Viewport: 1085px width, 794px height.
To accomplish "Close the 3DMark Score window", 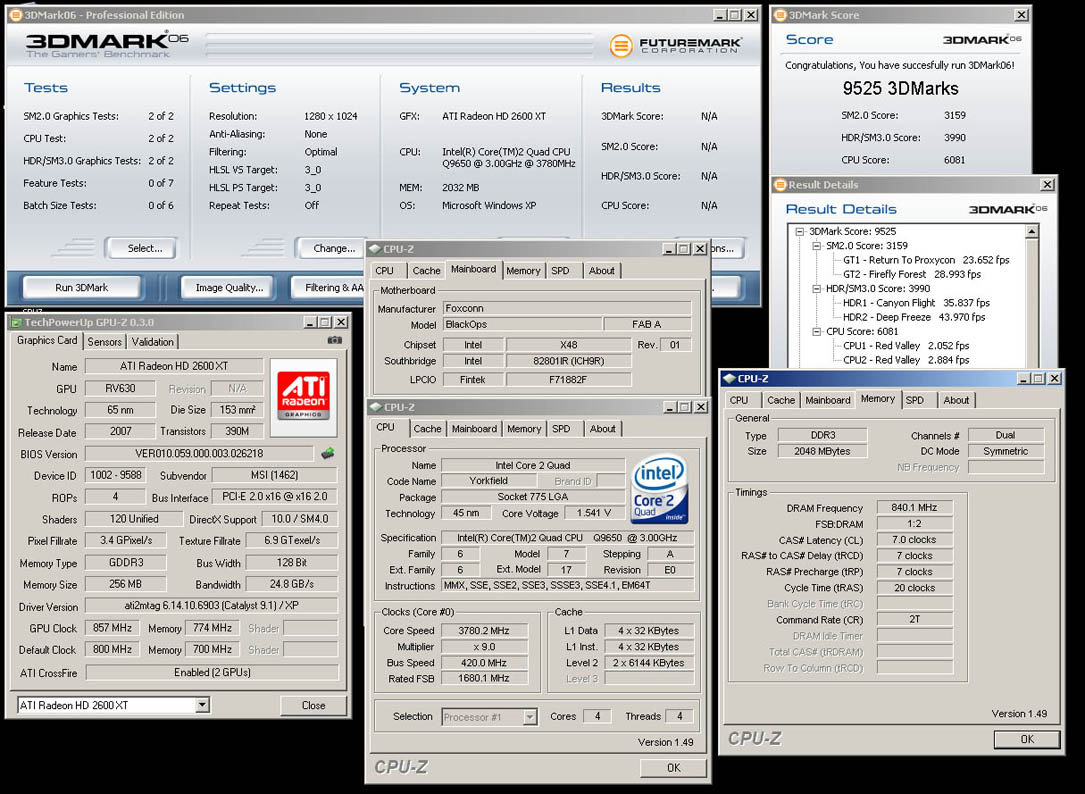I will pos(1021,15).
